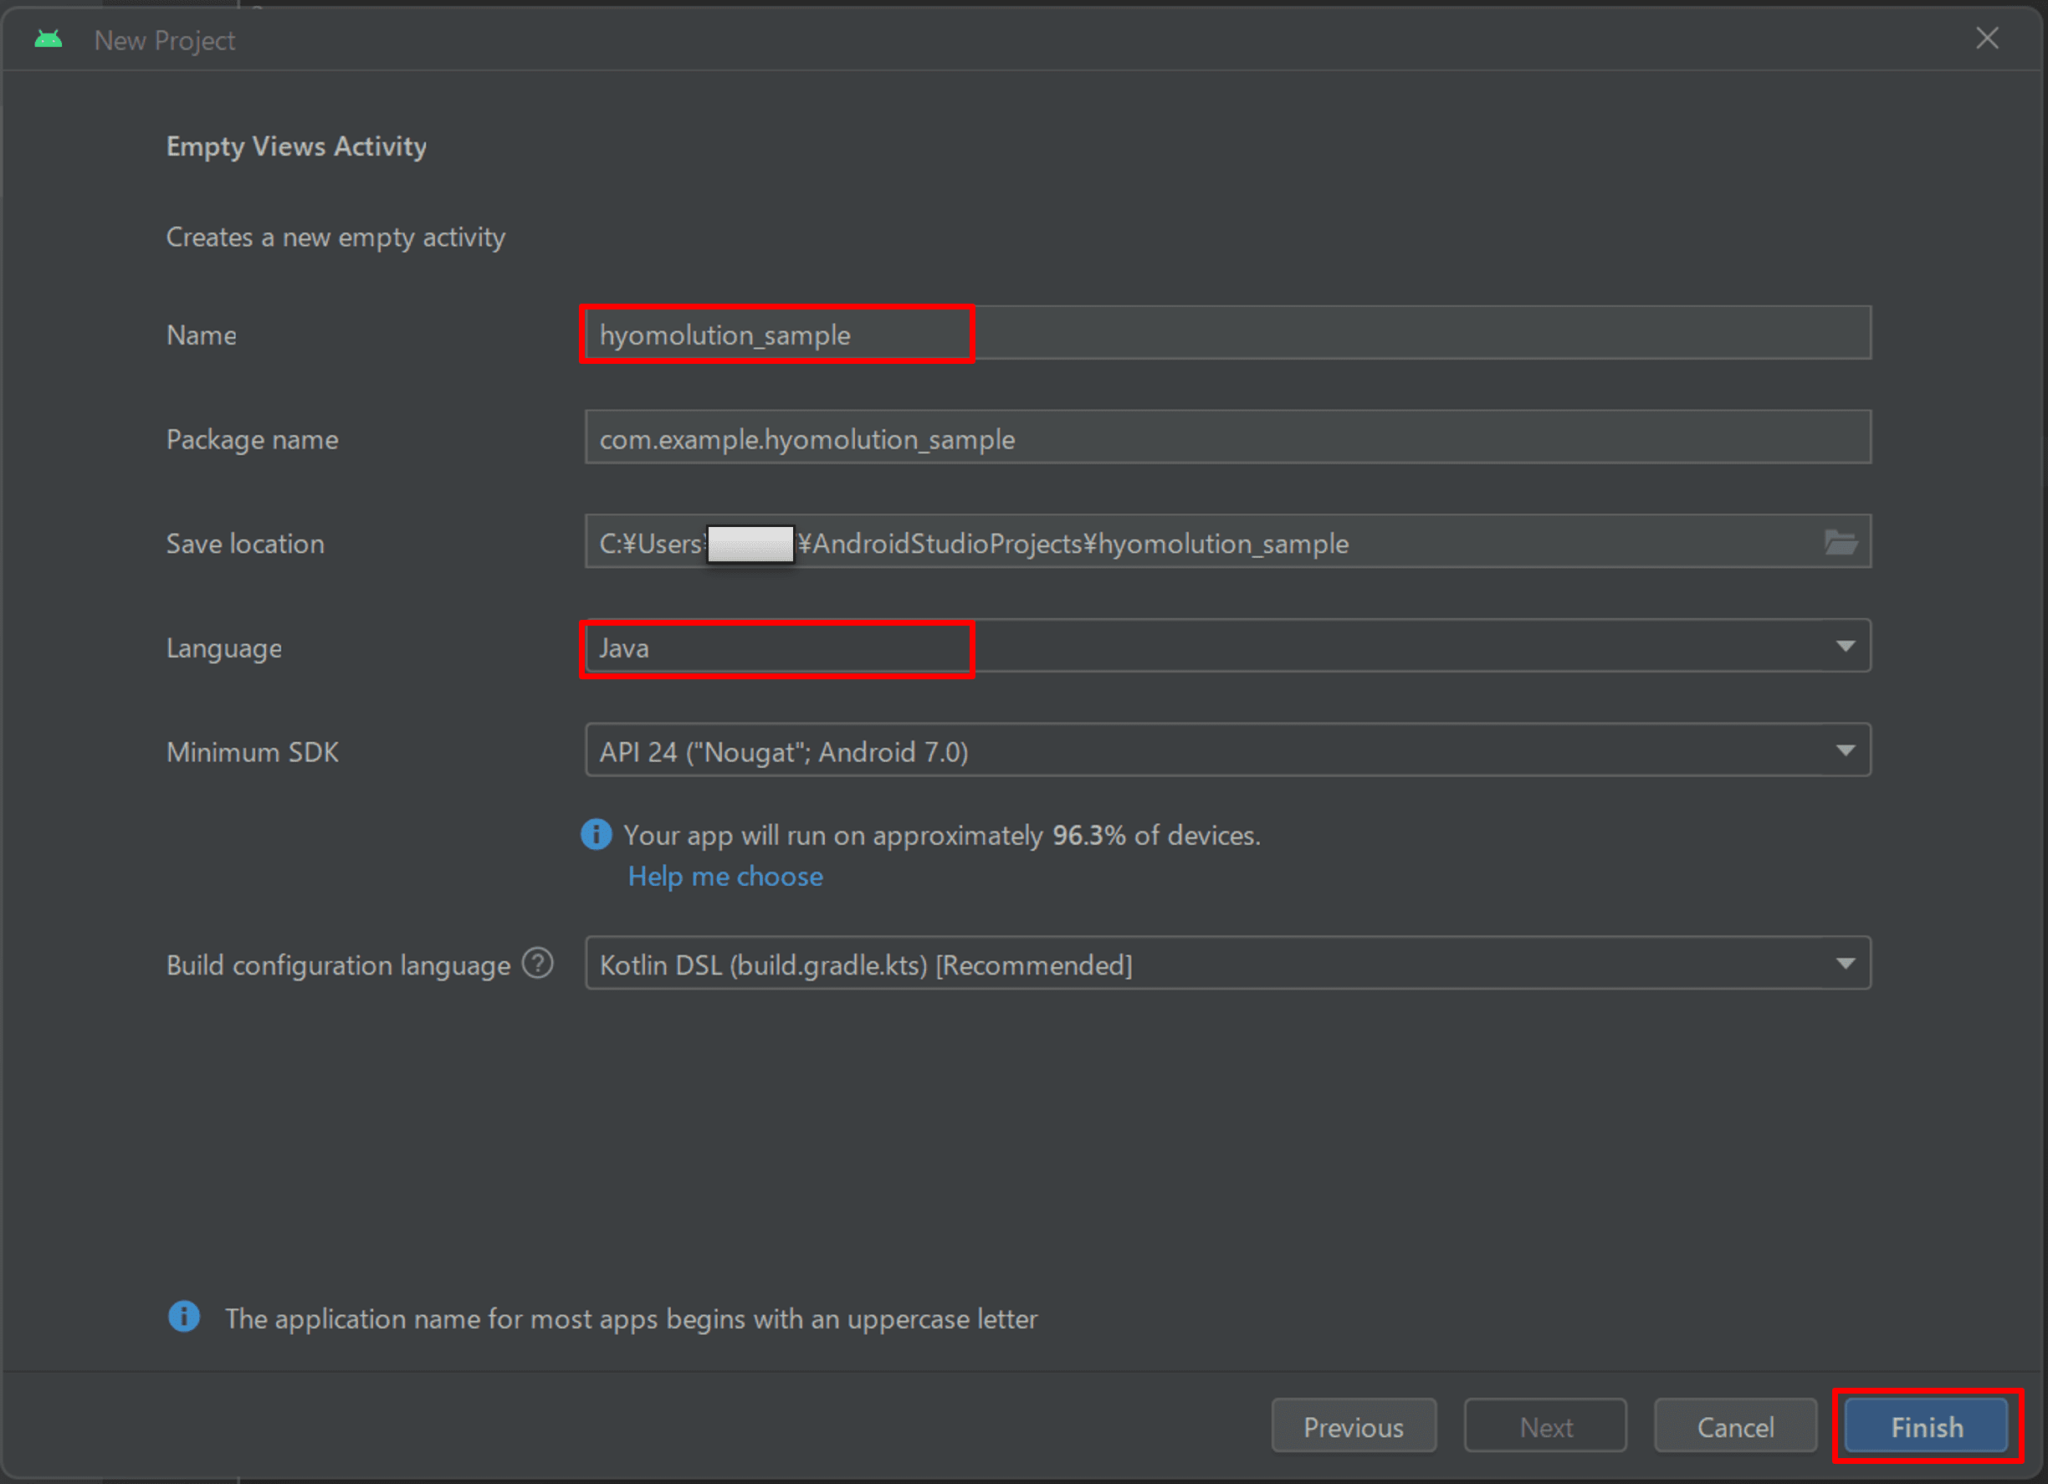Click the Finish button

[1924, 1426]
